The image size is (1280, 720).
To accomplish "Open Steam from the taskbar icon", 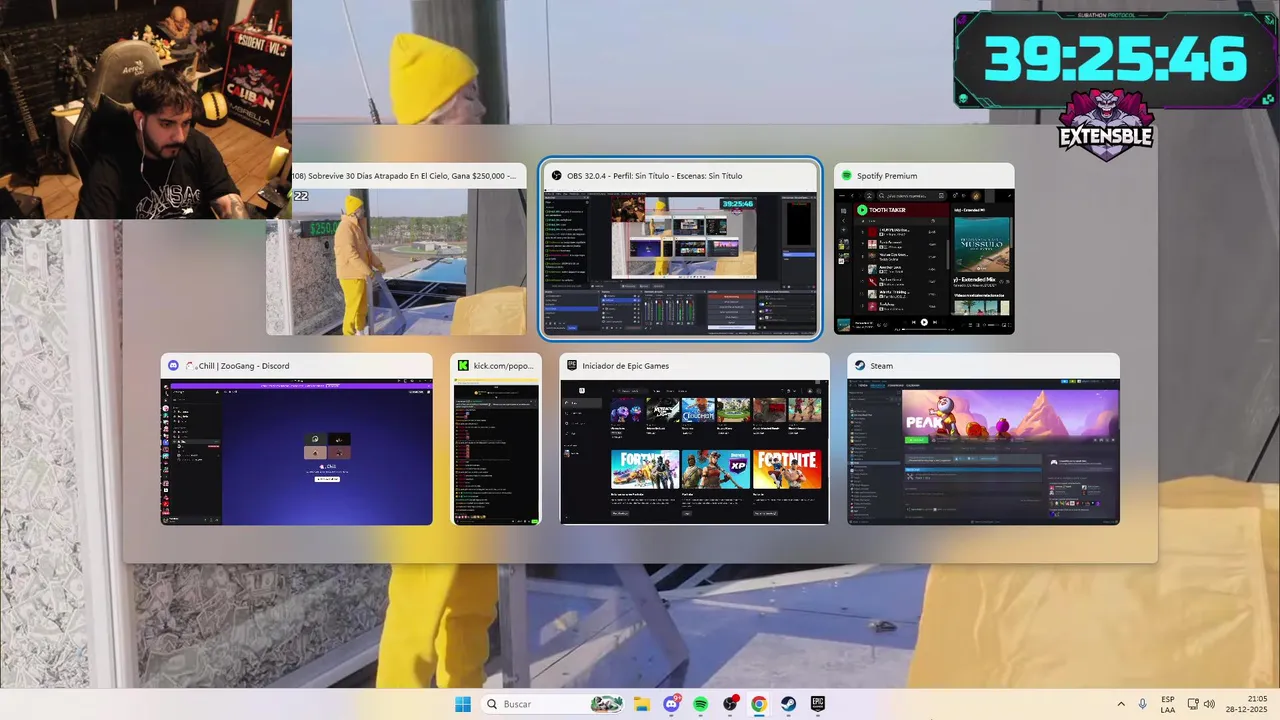I will coord(788,704).
